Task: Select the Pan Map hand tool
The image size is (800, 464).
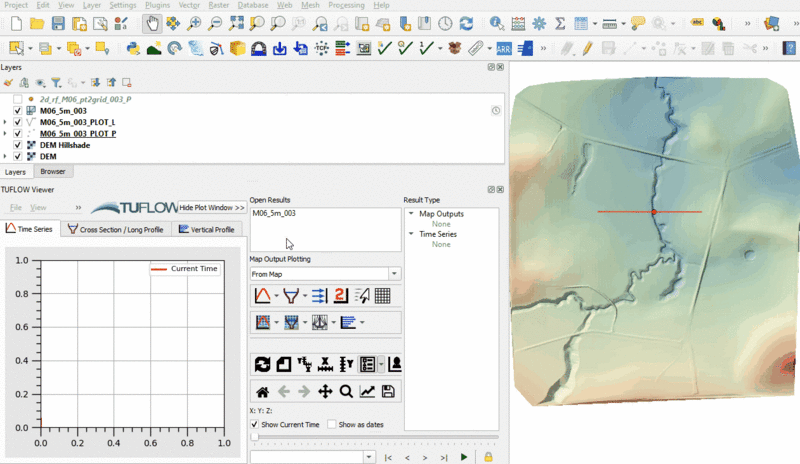Action: pos(151,23)
